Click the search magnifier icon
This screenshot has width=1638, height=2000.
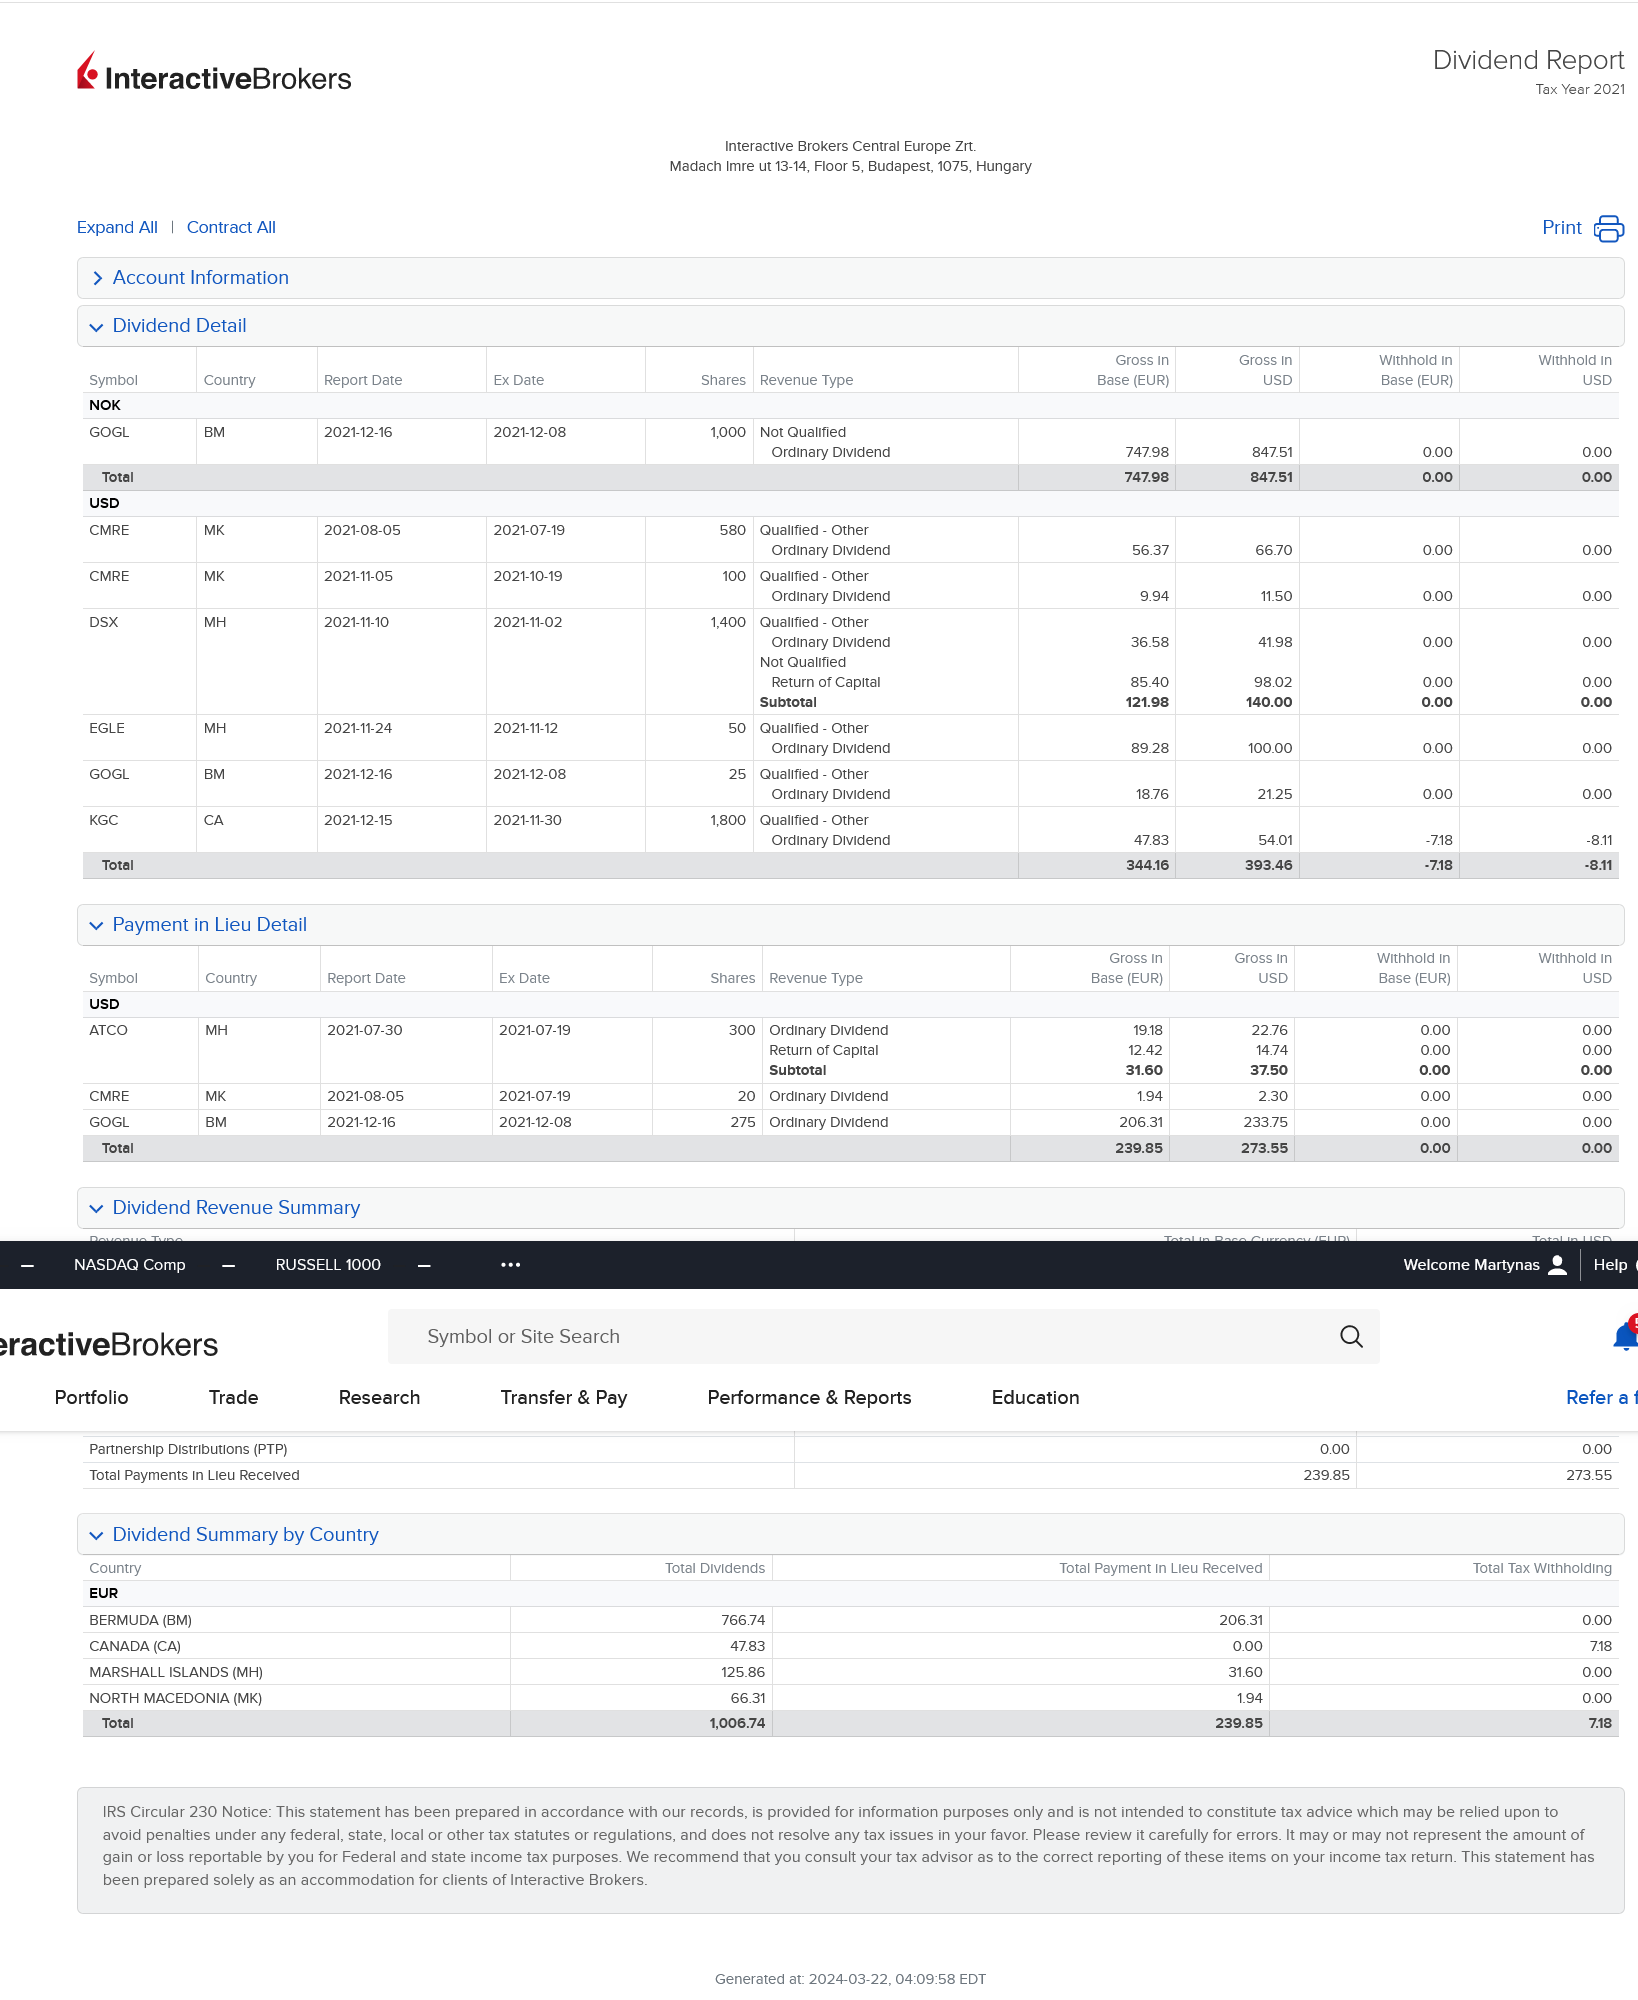coord(1351,1336)
